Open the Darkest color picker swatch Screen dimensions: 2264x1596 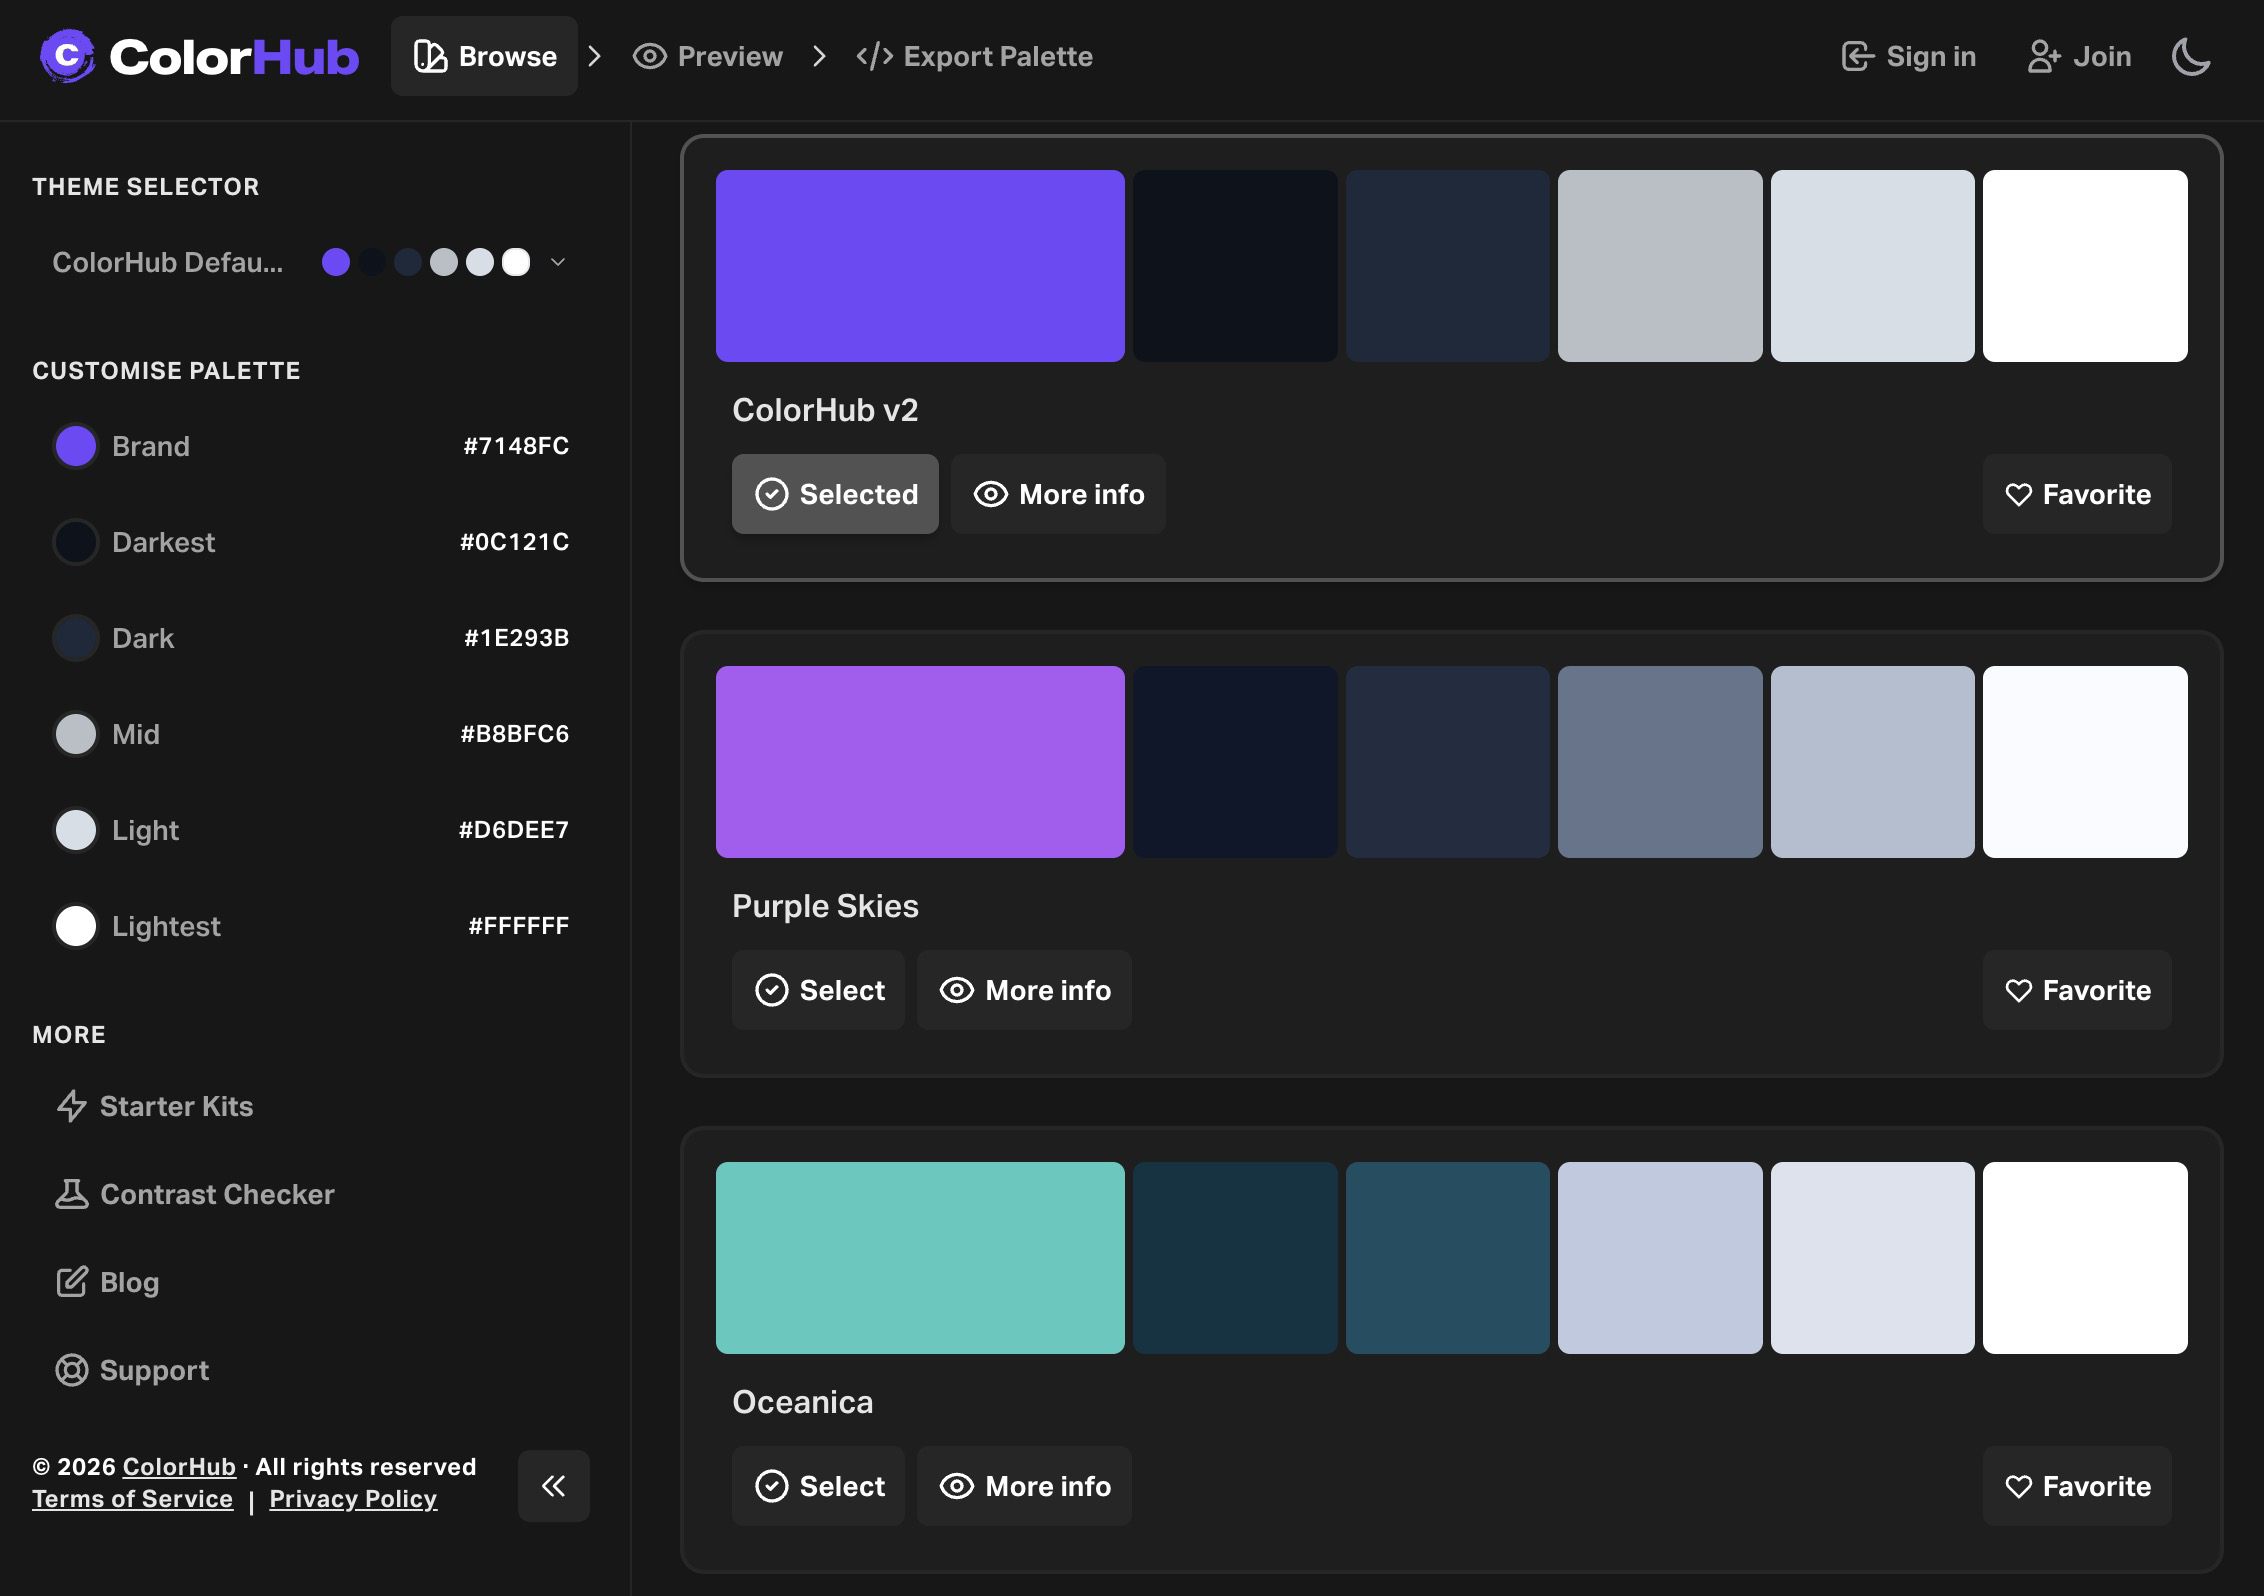76,542
